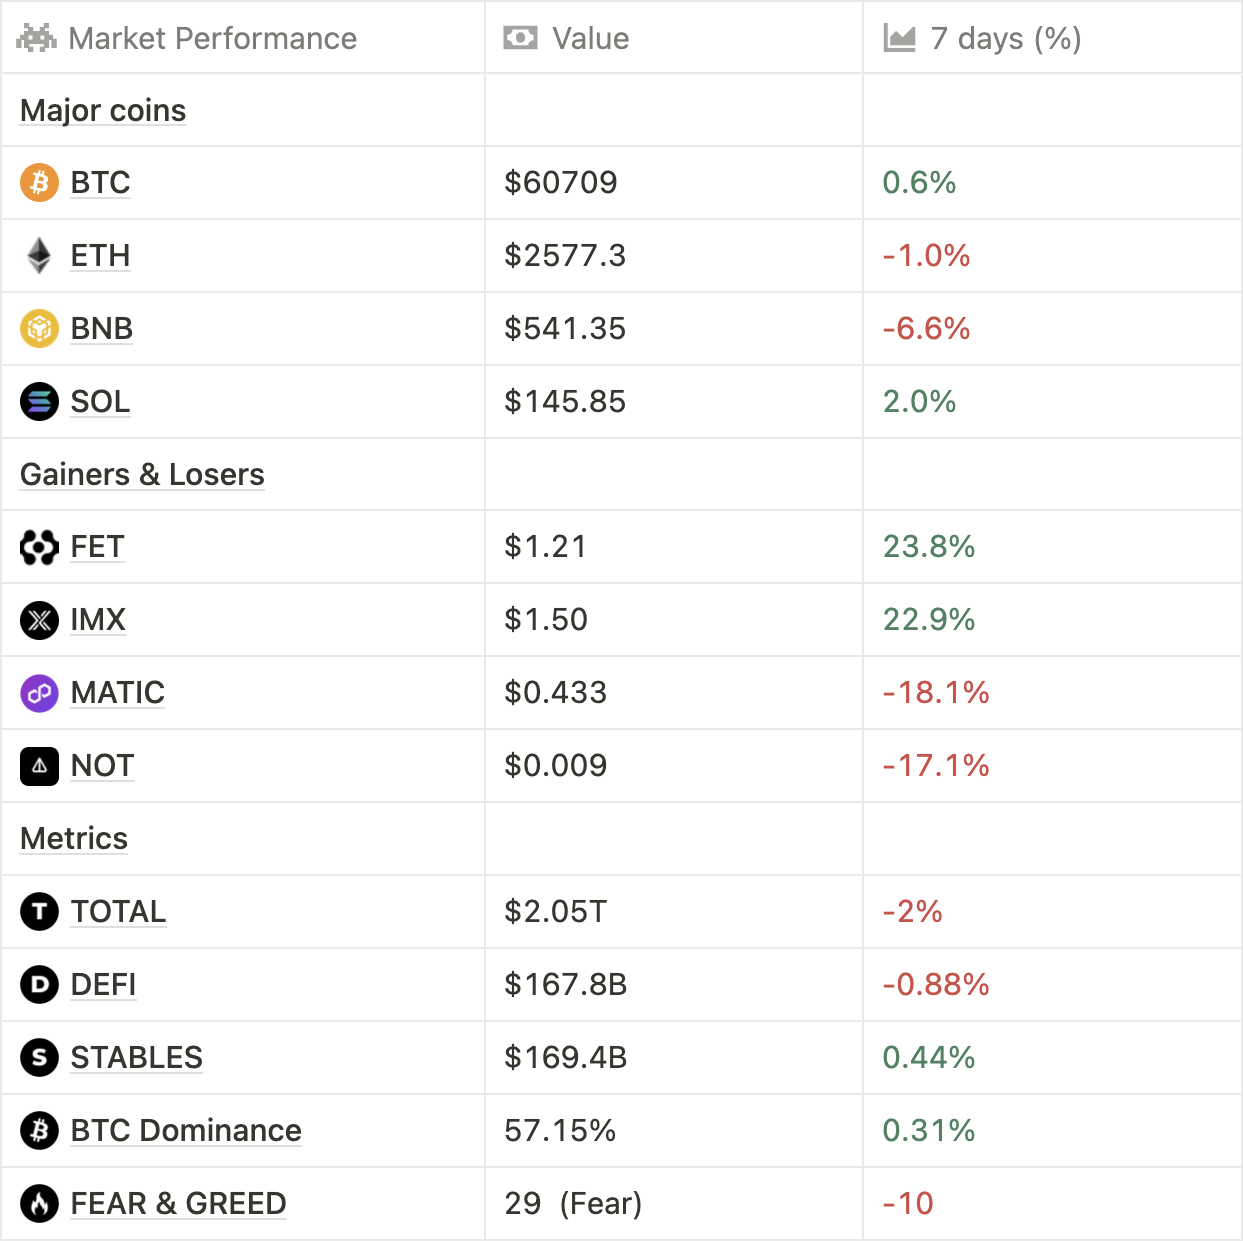This screenshot has width=1243, height=1241.
Task: Click the orange Bitcoin icon beside BTC
Action: click(39, 183)
